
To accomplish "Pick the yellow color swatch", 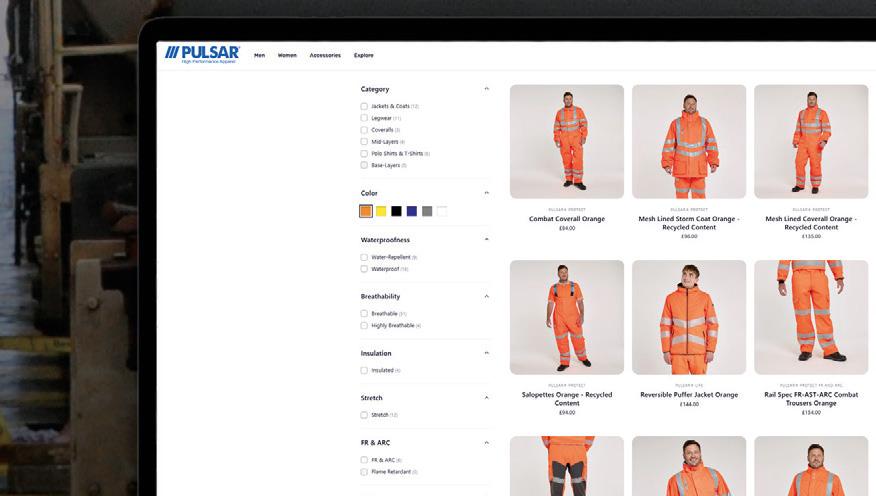I will (x=381, y=211).
